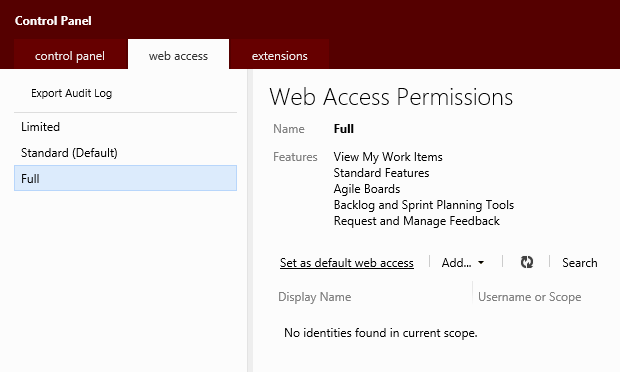Open the Add... dropdown menu

[x=463, y=262]
